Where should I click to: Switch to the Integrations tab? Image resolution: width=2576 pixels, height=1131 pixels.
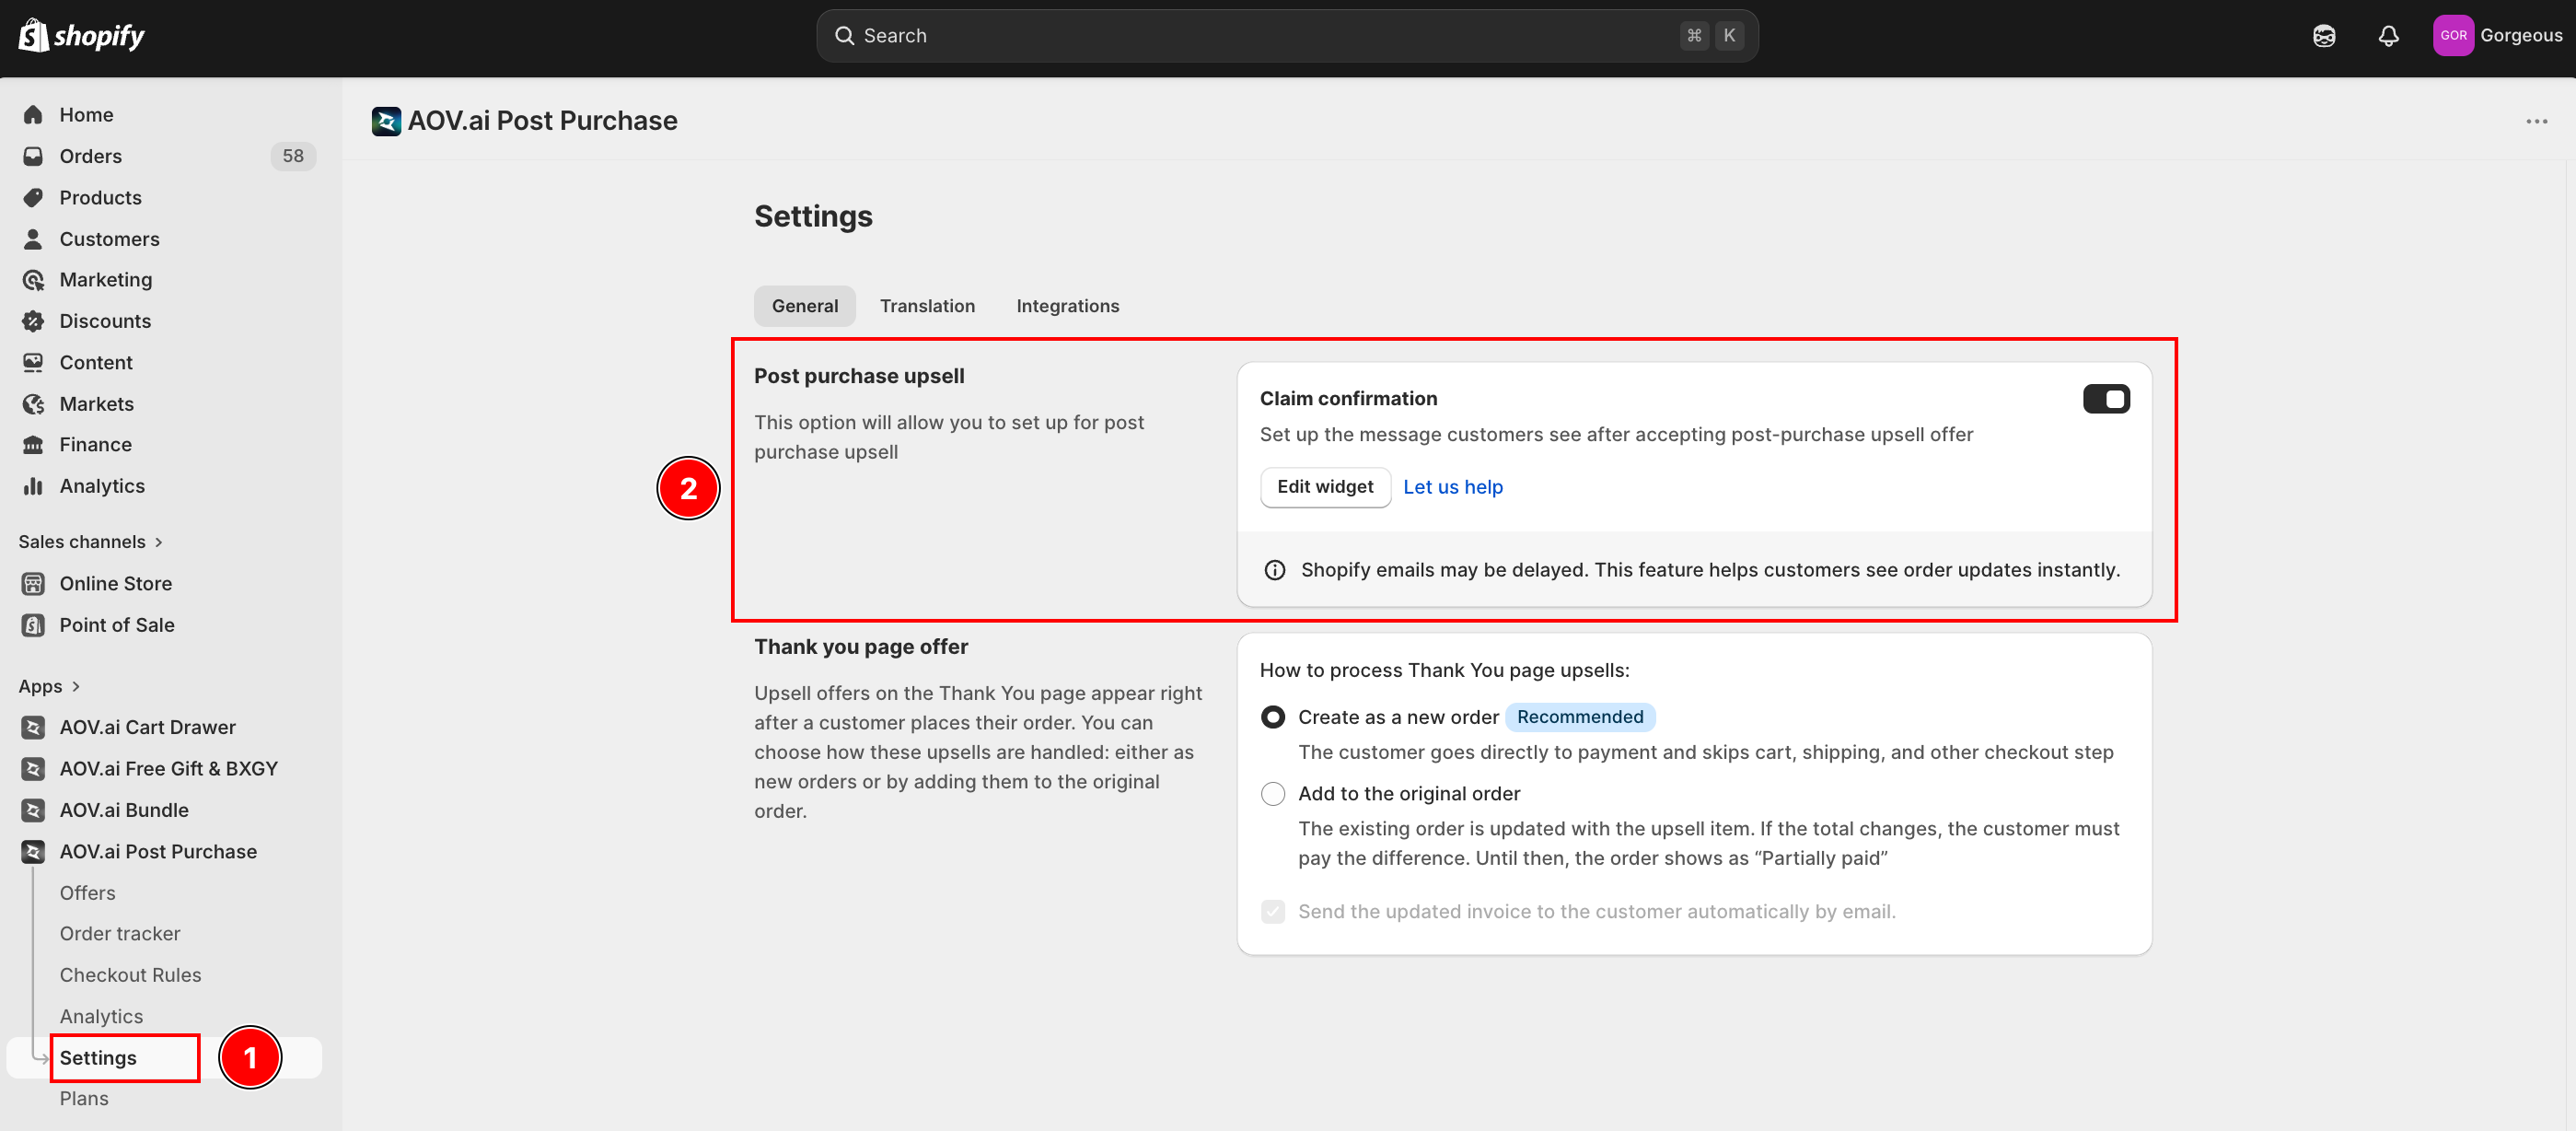1067,306
